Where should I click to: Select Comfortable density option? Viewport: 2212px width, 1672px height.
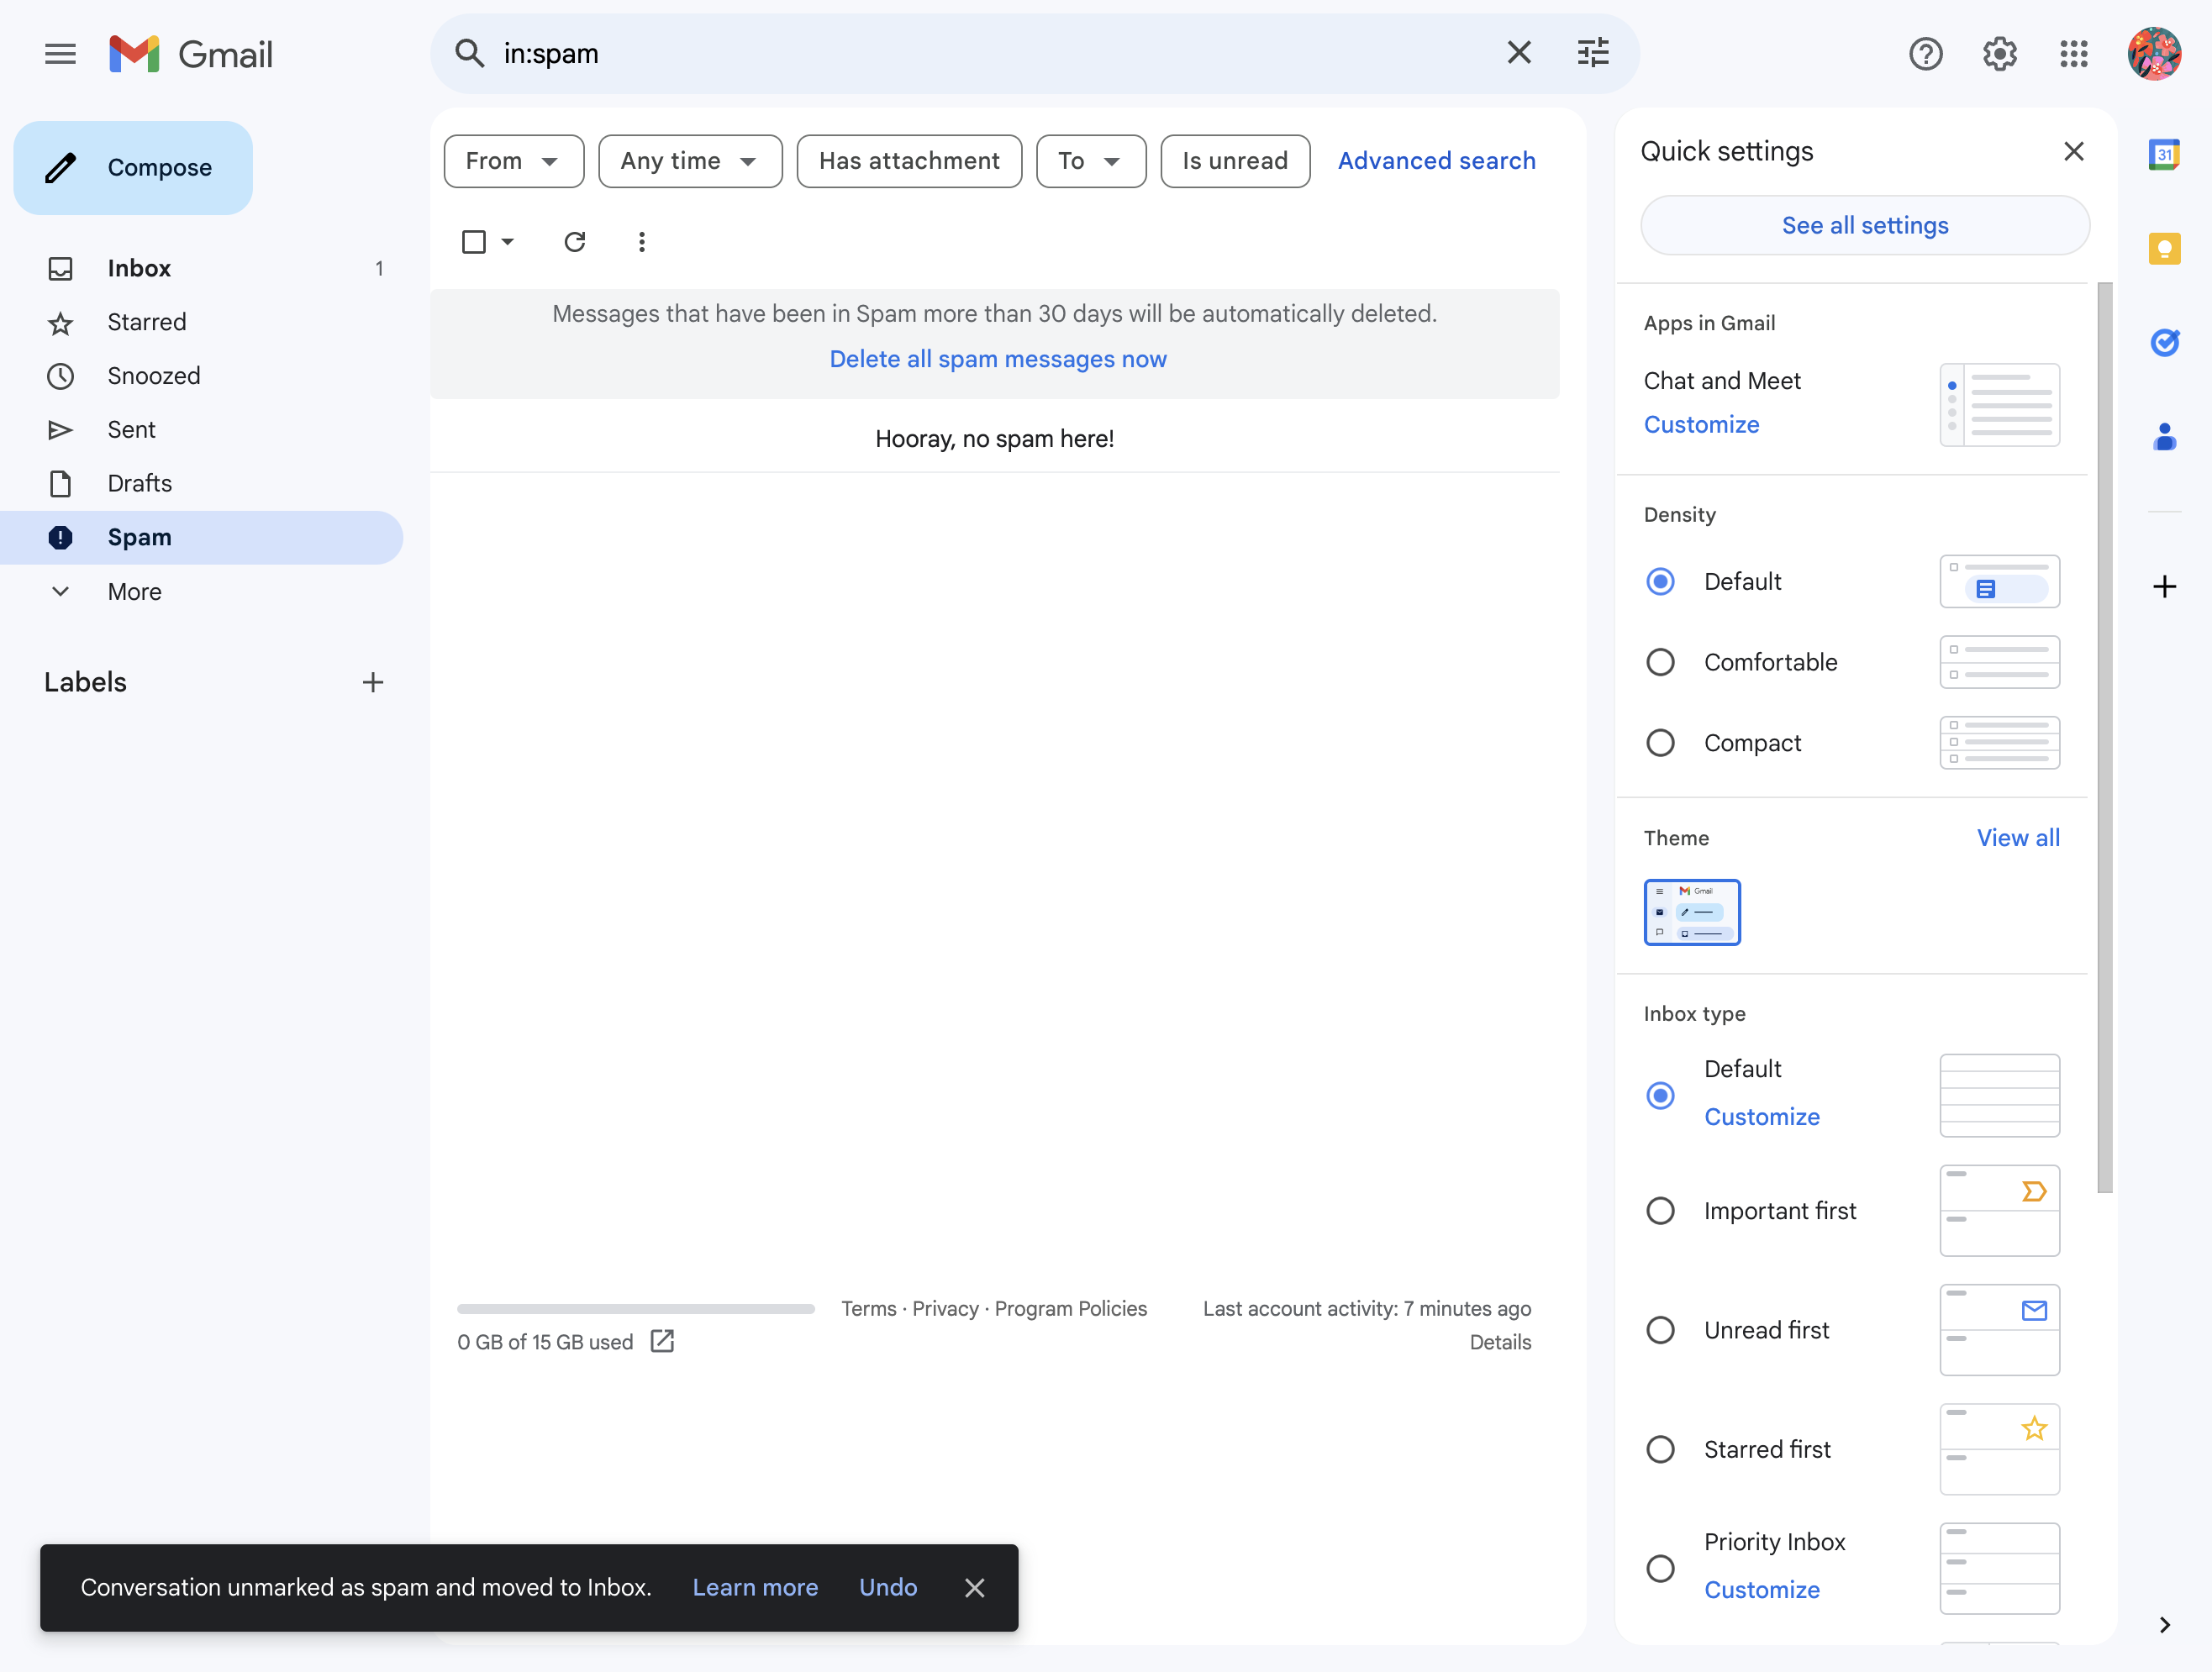(x=1659, y=662)
